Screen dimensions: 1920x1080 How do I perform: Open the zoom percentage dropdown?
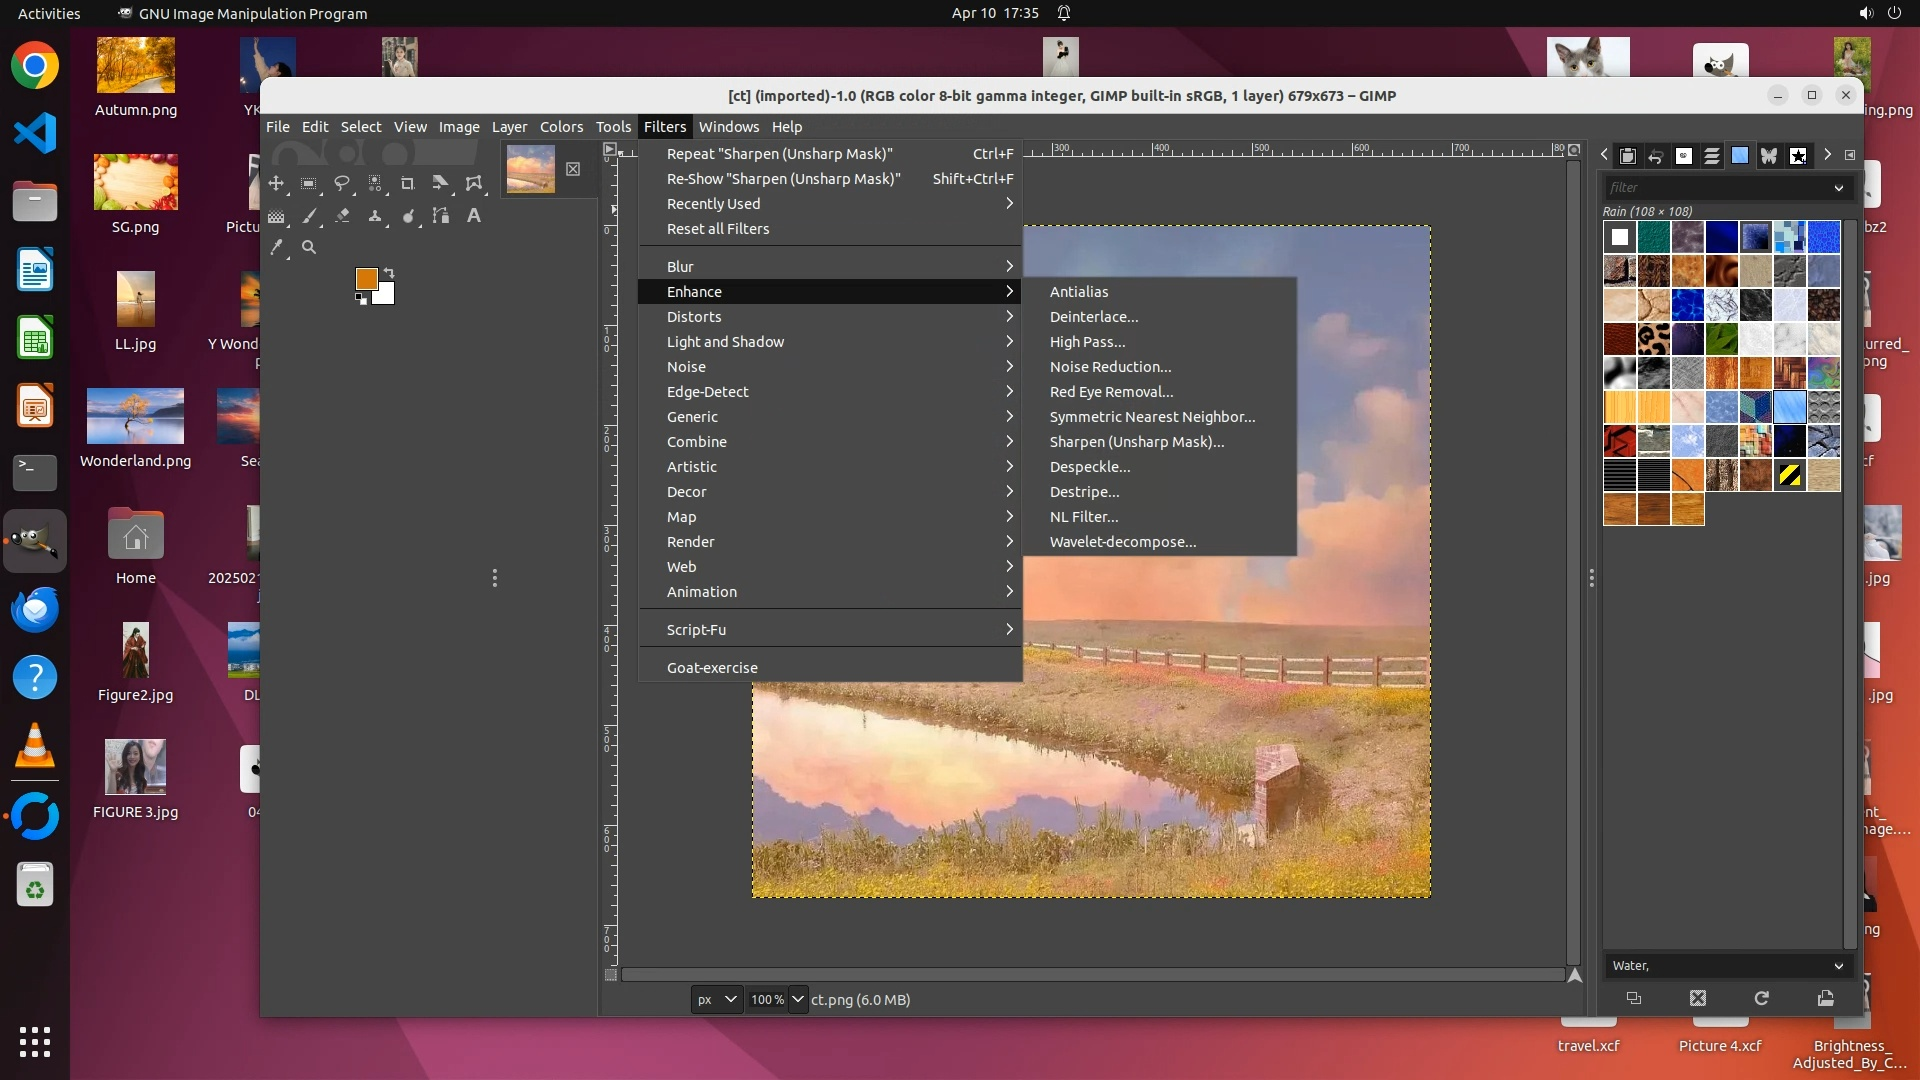(797, 999)
